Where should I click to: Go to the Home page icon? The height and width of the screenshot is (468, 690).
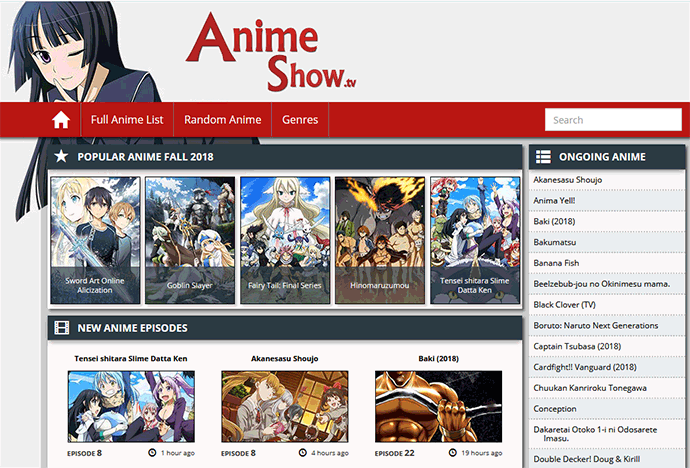tap(61, 120)
